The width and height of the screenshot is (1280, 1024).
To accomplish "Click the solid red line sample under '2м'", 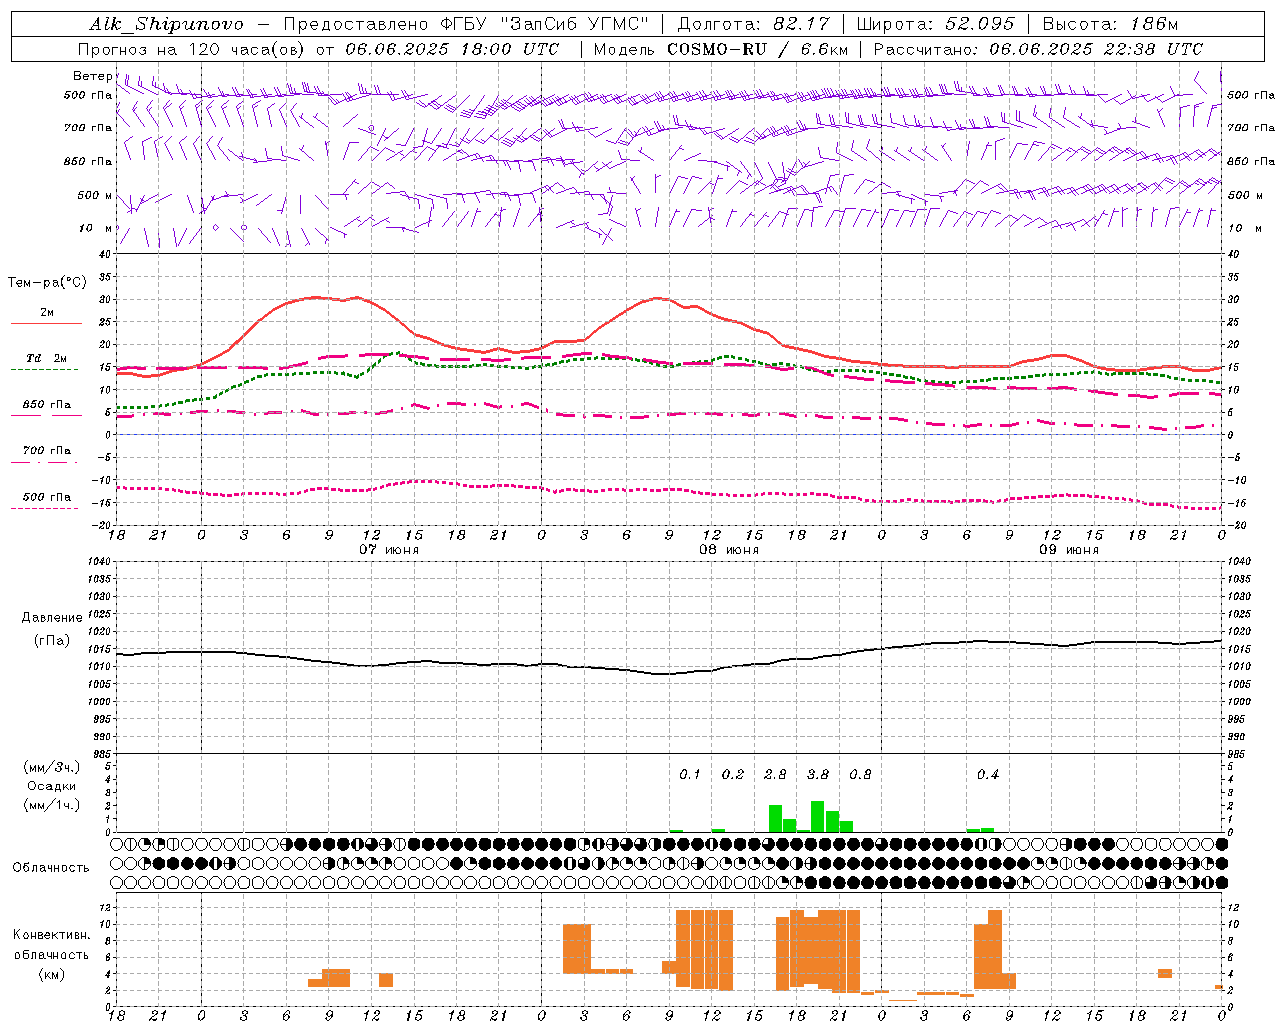I will tap(46, 324).
